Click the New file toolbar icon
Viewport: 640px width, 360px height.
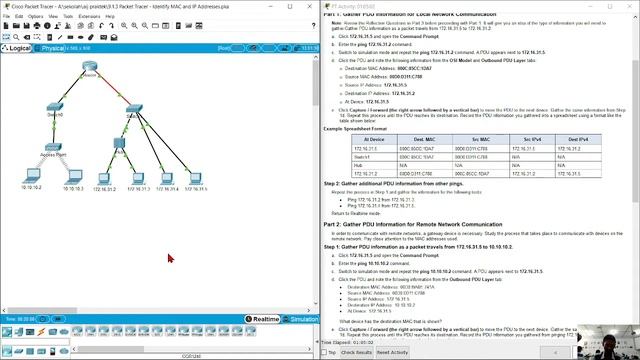pyautogui.click(x=6, y=26)
